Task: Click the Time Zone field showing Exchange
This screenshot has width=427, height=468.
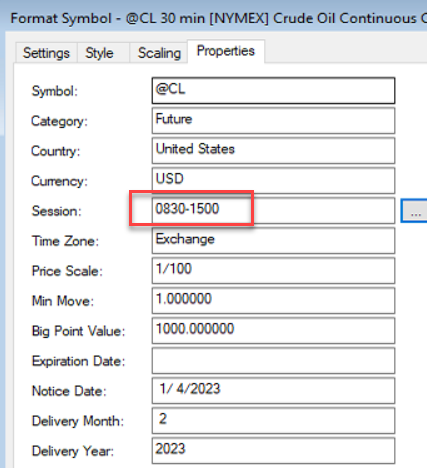Action: pos(273,241)
